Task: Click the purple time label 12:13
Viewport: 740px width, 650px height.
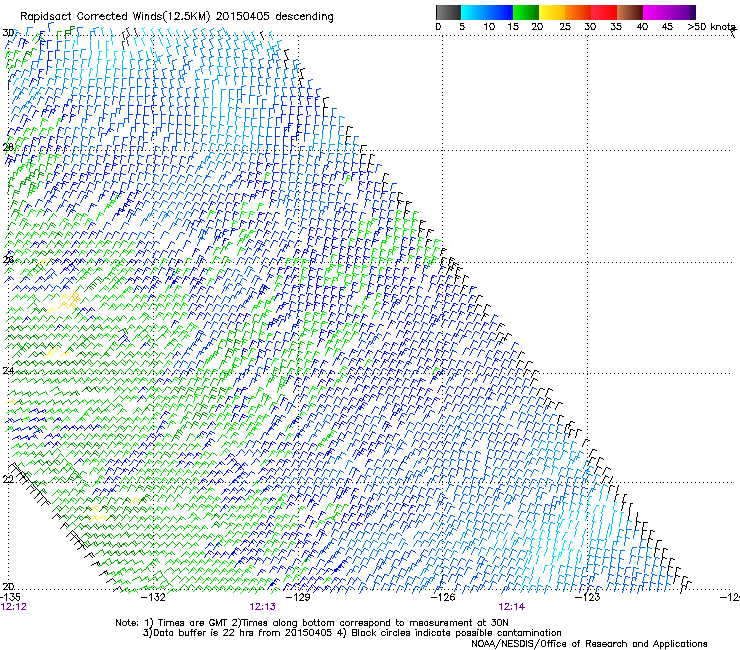Action: click(x=262, y=607)
